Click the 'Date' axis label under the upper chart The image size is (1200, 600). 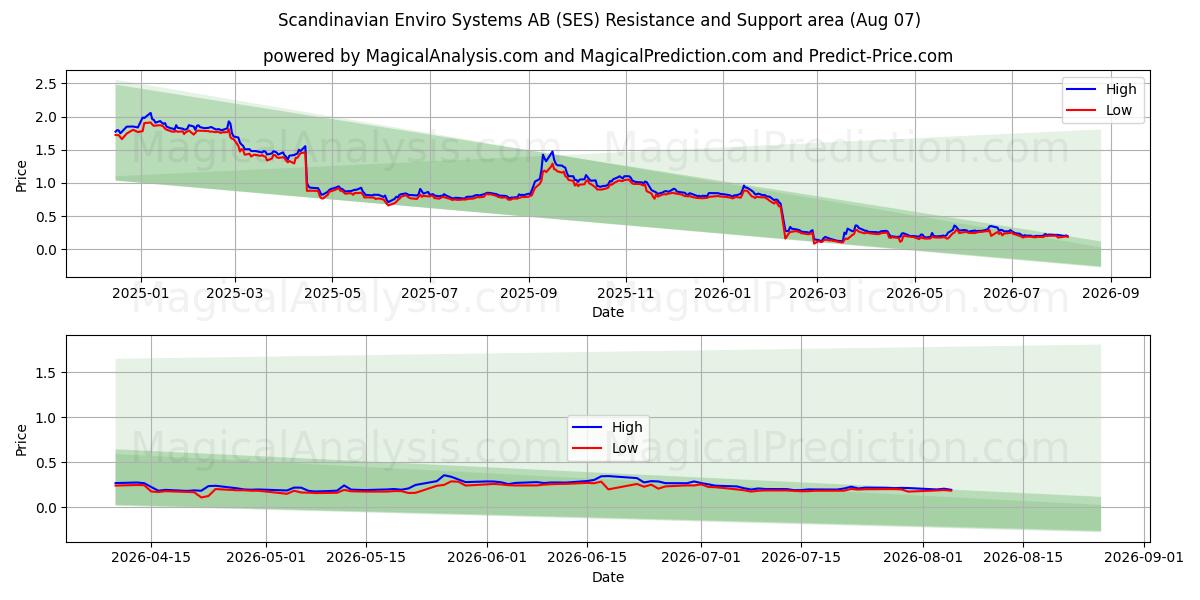pos(608,312)
